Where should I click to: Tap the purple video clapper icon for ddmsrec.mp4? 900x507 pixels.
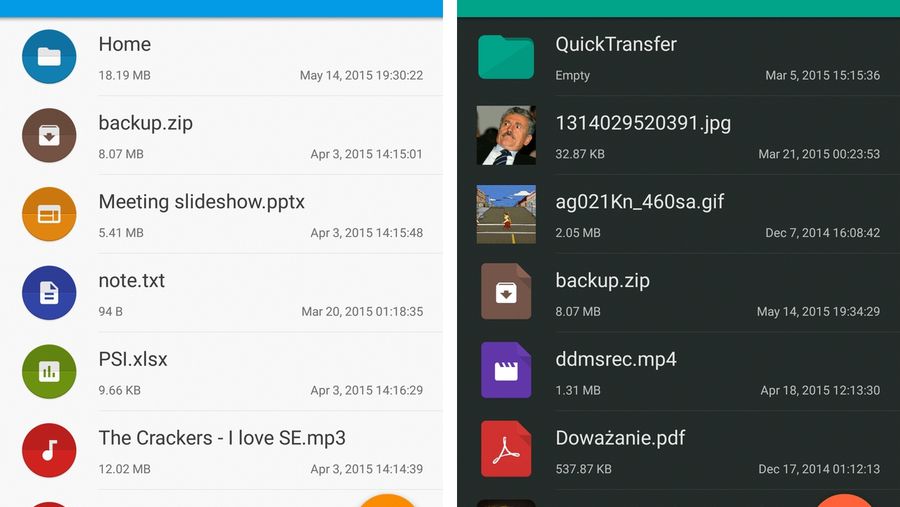[x=506, y=370]
